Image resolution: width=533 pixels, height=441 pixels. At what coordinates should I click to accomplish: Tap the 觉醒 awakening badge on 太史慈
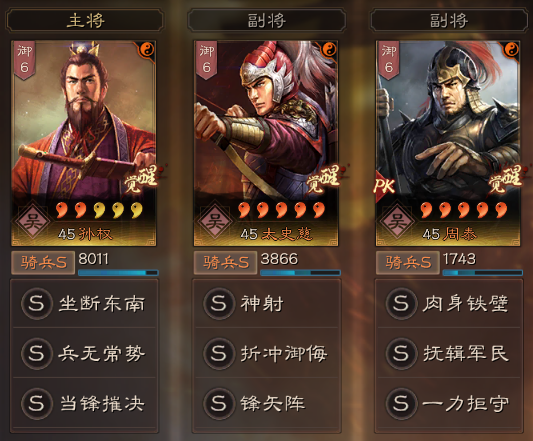click(x=323, y=179)
